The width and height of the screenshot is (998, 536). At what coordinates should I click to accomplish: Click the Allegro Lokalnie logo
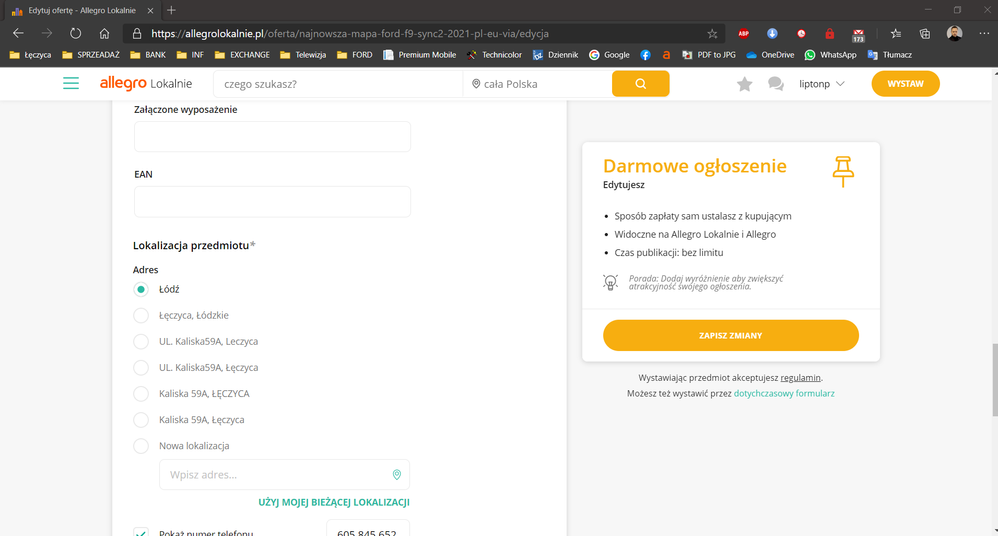click(146, 83)
